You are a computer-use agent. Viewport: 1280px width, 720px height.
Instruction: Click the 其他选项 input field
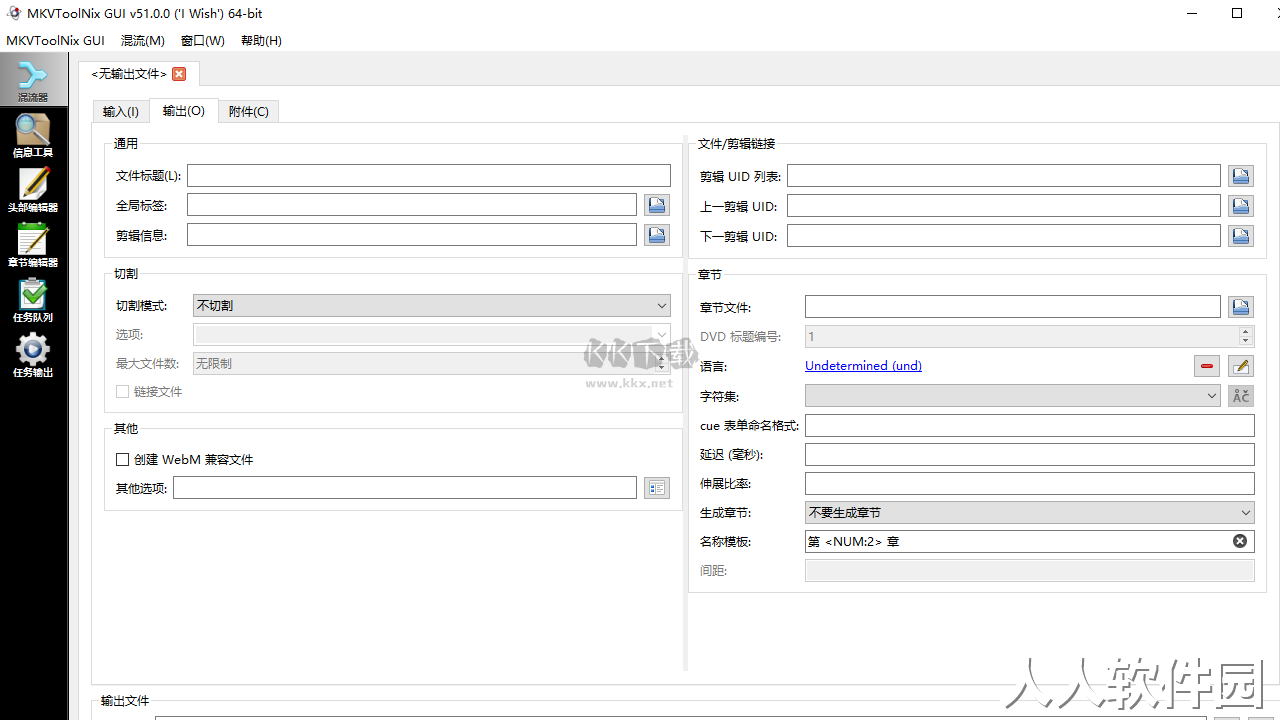coord(405,488)
